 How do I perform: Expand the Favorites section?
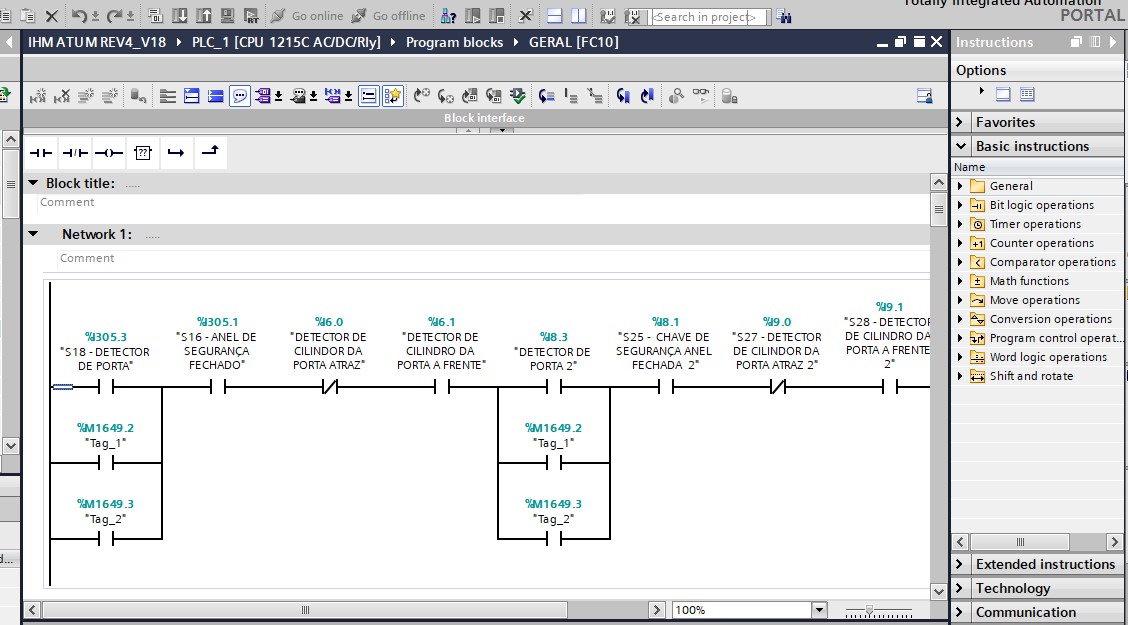coord(961,122)
